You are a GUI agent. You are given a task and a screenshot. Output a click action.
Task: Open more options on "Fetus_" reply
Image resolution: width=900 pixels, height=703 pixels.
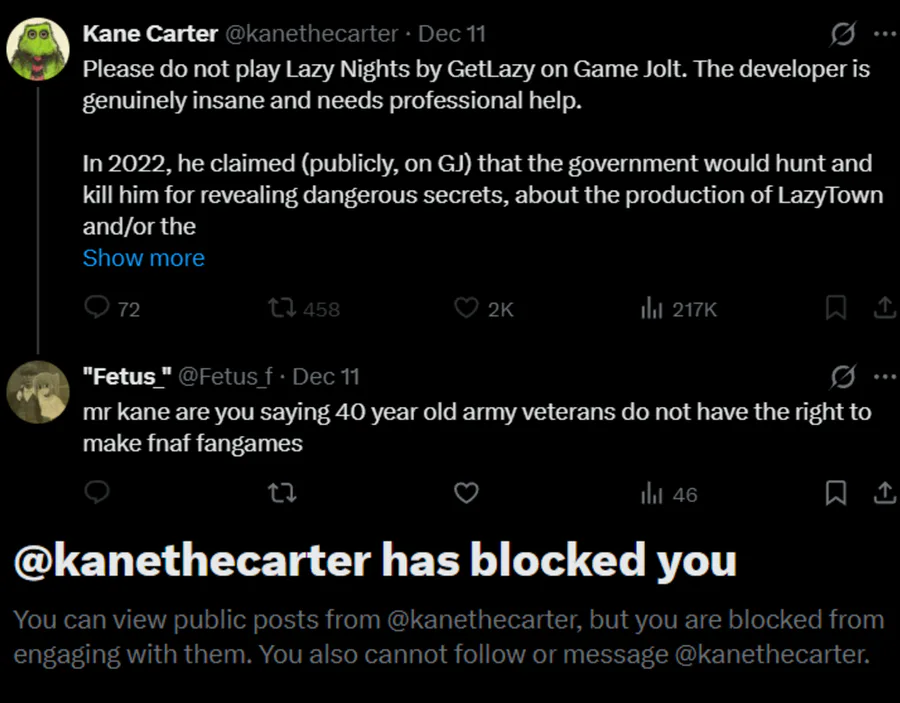click(x=884, y=377)
